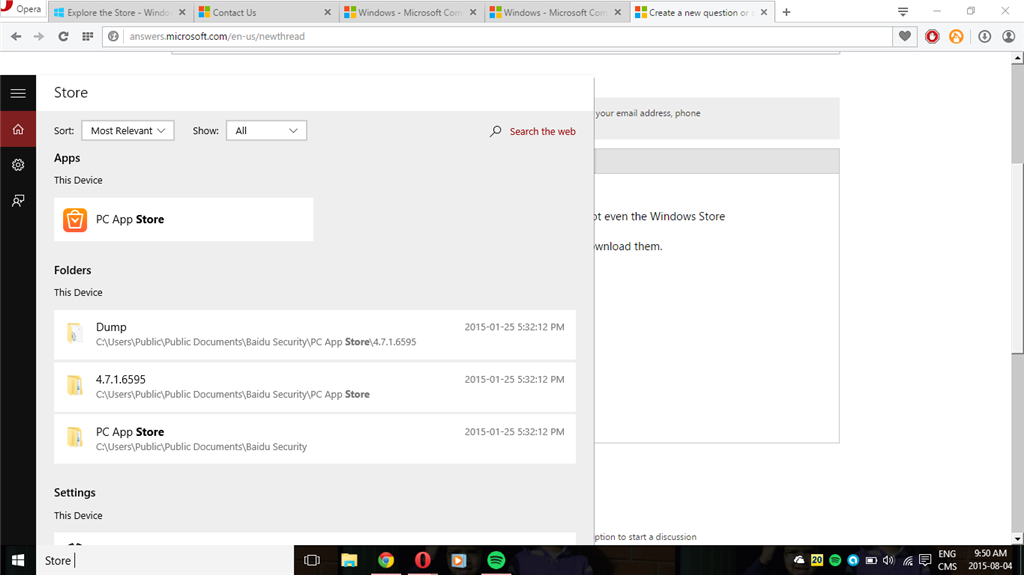
Task: Click the scrollbar down arrow
Action: click(x=1017, y=538)
